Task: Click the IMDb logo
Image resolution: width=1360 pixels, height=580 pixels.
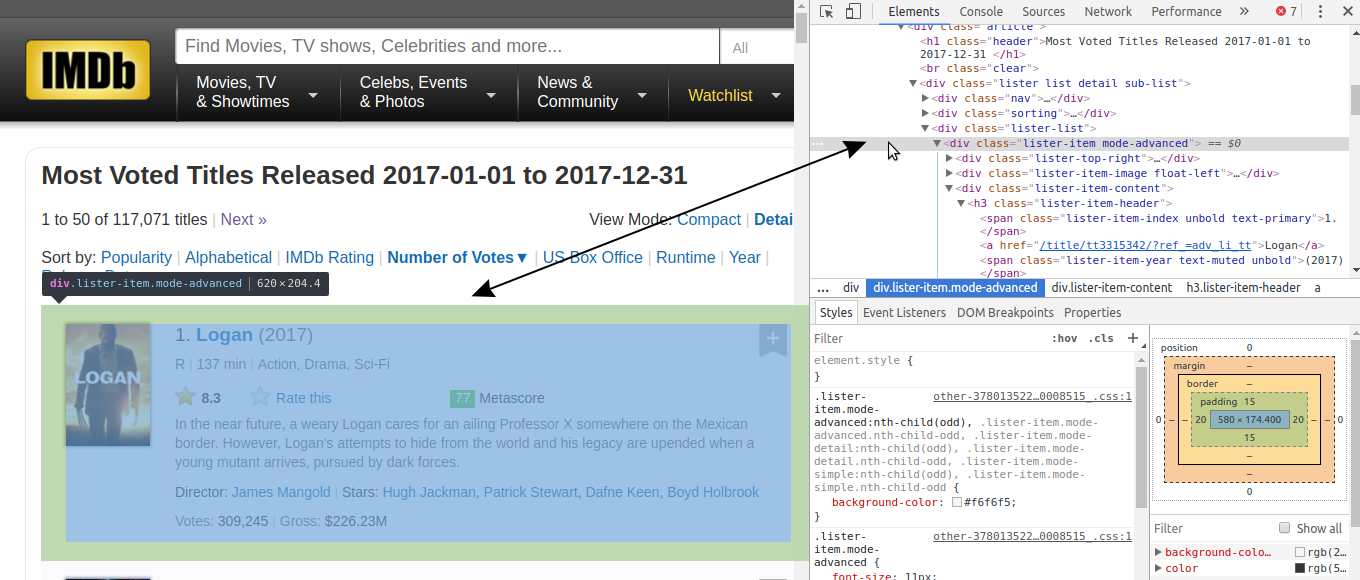Action: [88, 70]
